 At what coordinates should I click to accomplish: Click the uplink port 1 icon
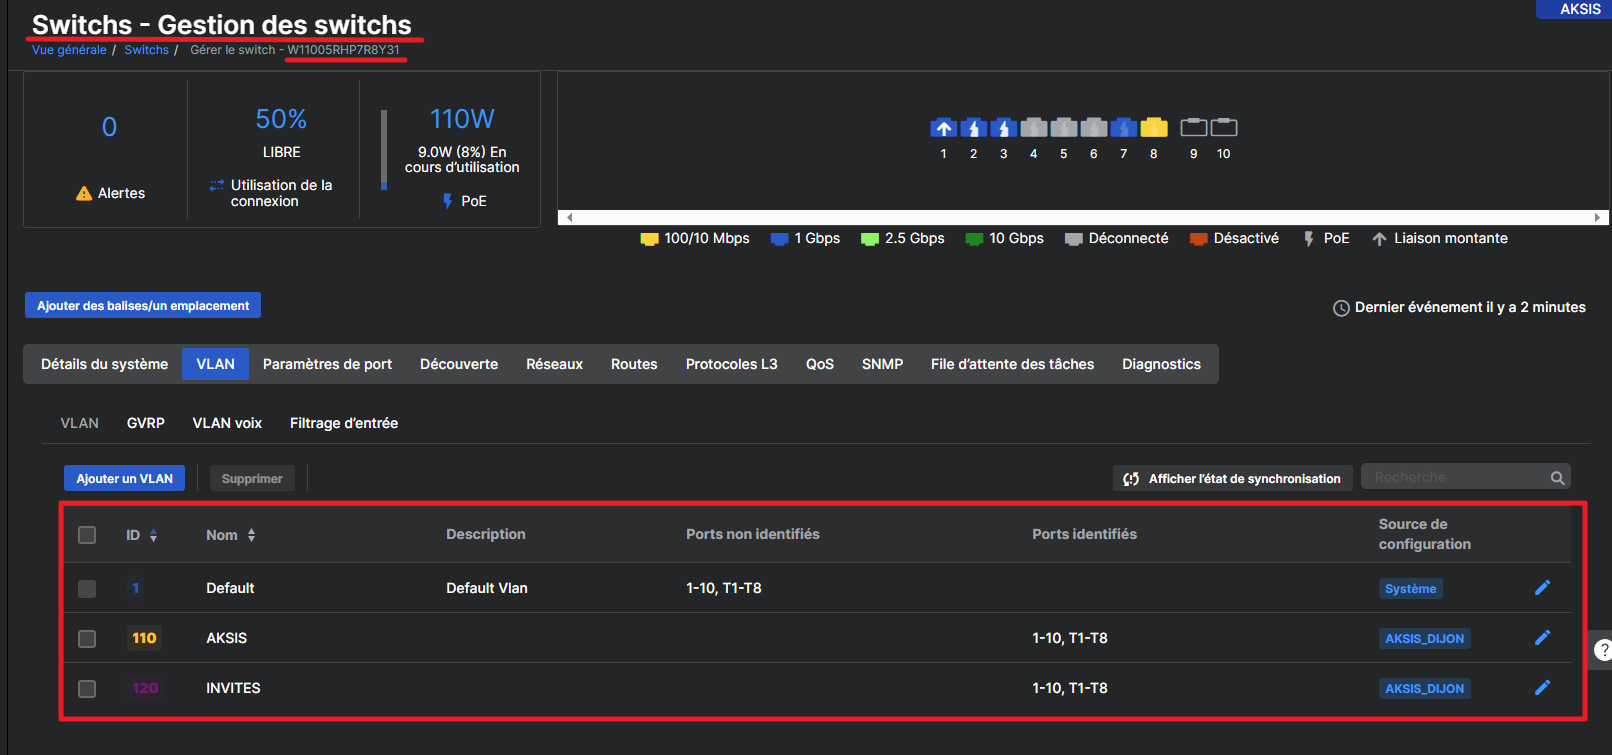pos(943,128)
